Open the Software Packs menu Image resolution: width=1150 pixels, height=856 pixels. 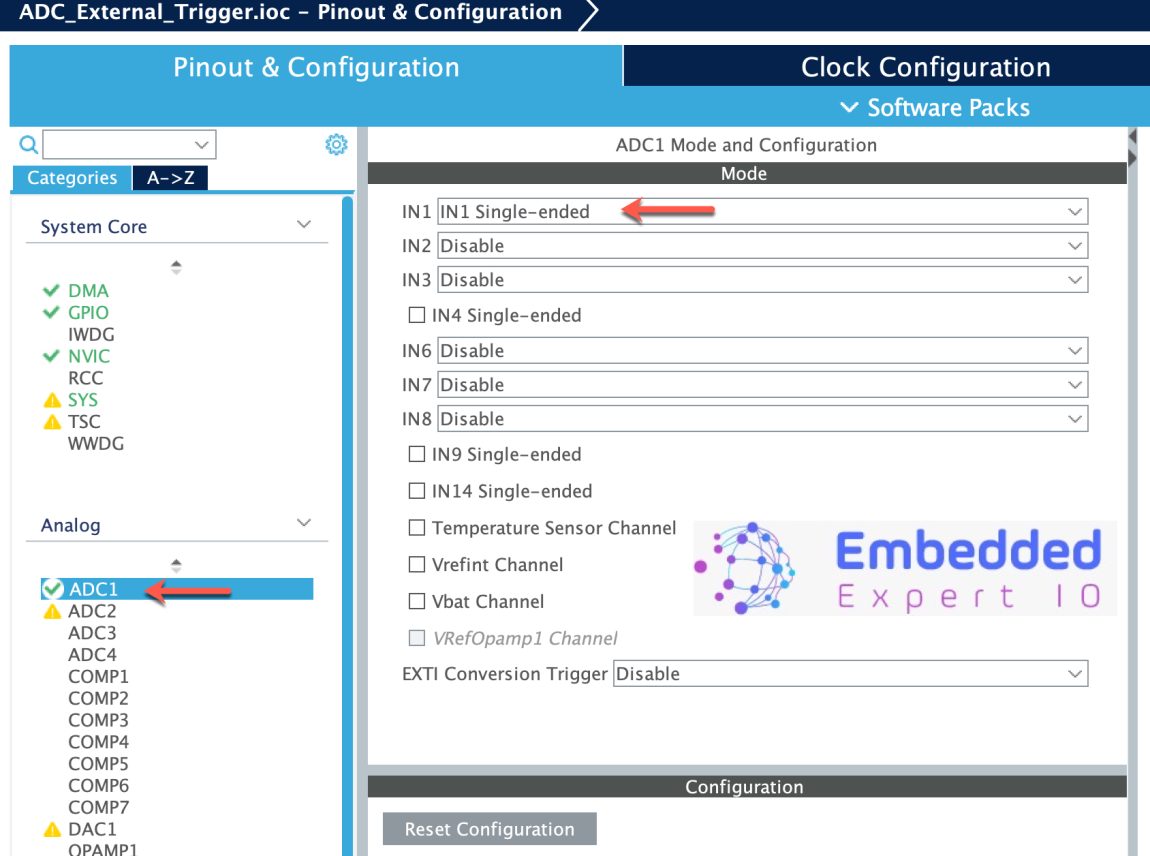pyautogui.click(x=935, y=108)
